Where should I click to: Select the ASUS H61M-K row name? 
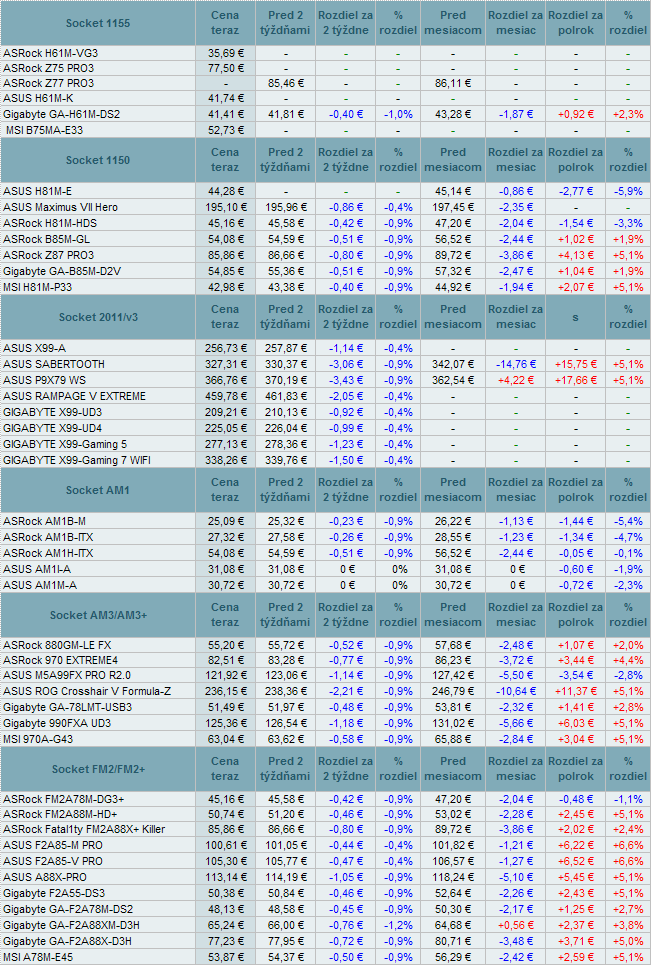[x=38, y=97]
